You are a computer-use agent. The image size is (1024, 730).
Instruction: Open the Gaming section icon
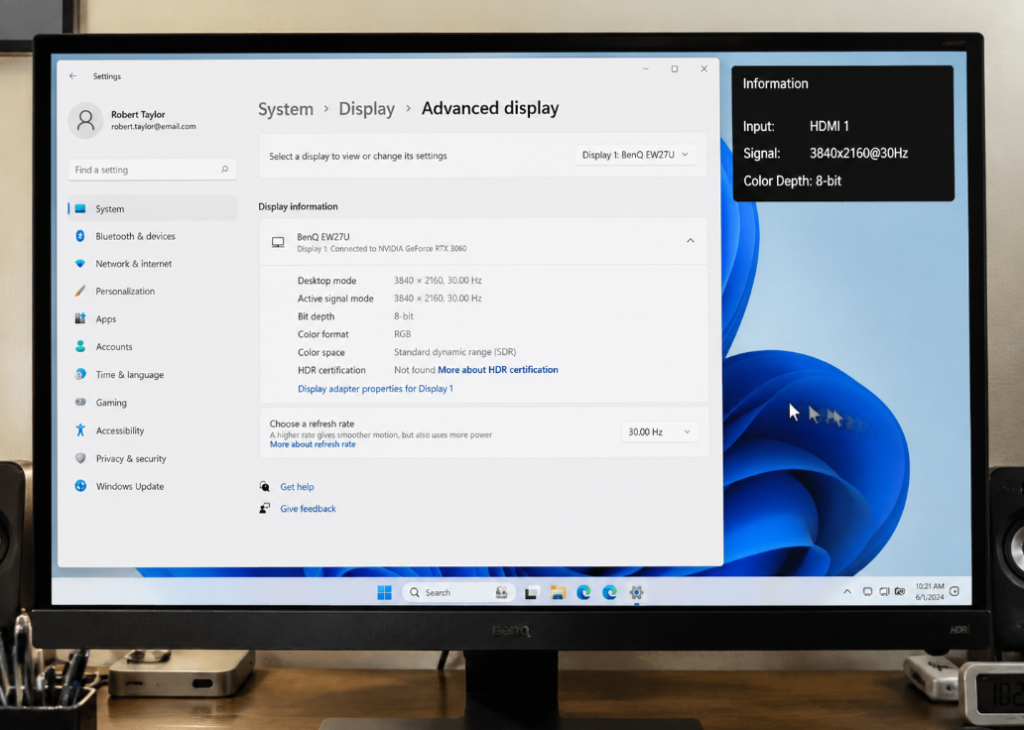pos(80,402)
